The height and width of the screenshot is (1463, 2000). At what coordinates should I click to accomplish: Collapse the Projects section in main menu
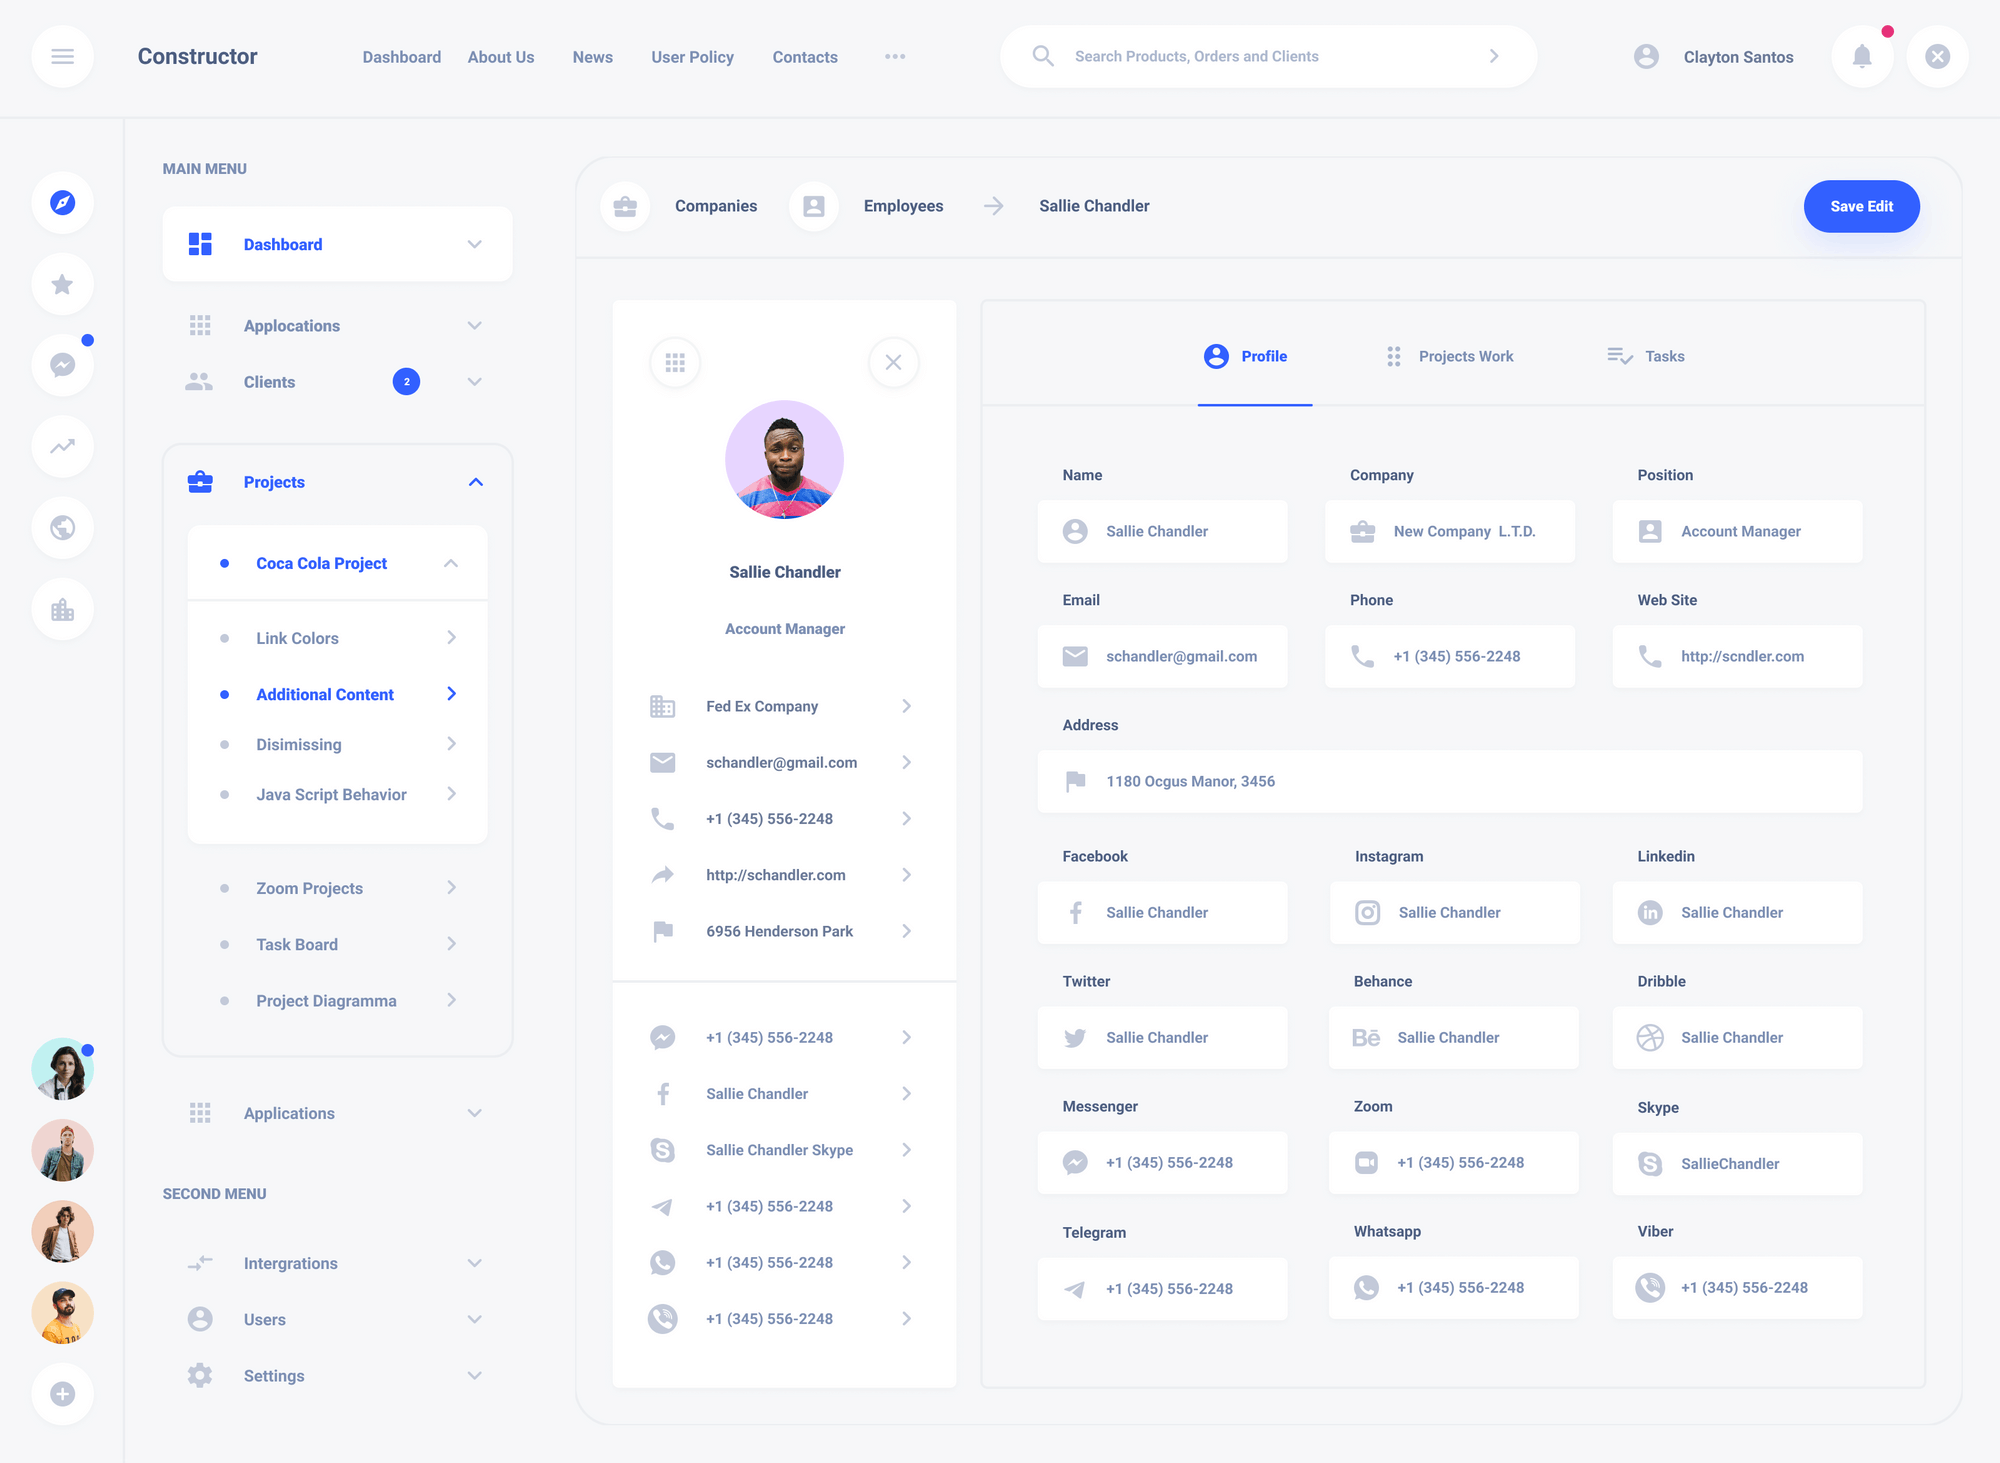475,482
